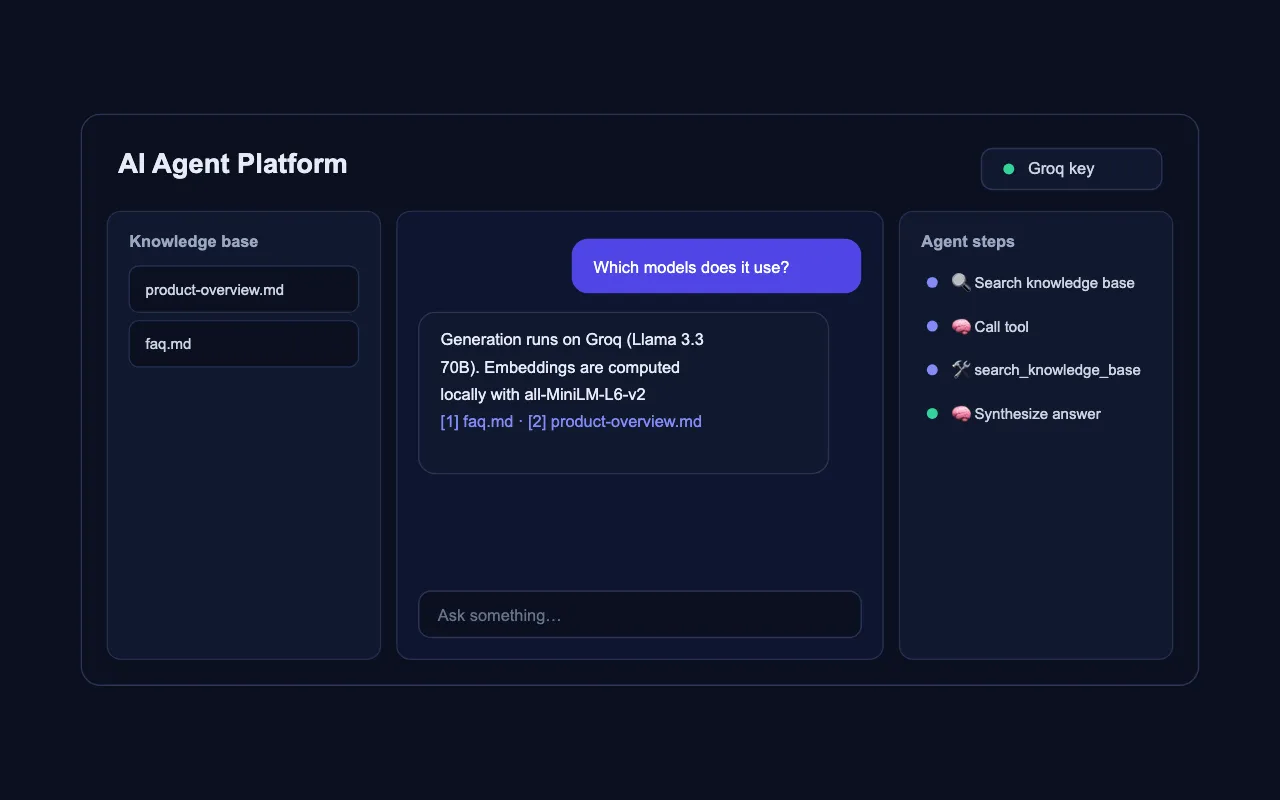This screenshot has width=1280, height=800.
Task: Click the green status dot in Groq key
Action: click(x=1009, y=169)
